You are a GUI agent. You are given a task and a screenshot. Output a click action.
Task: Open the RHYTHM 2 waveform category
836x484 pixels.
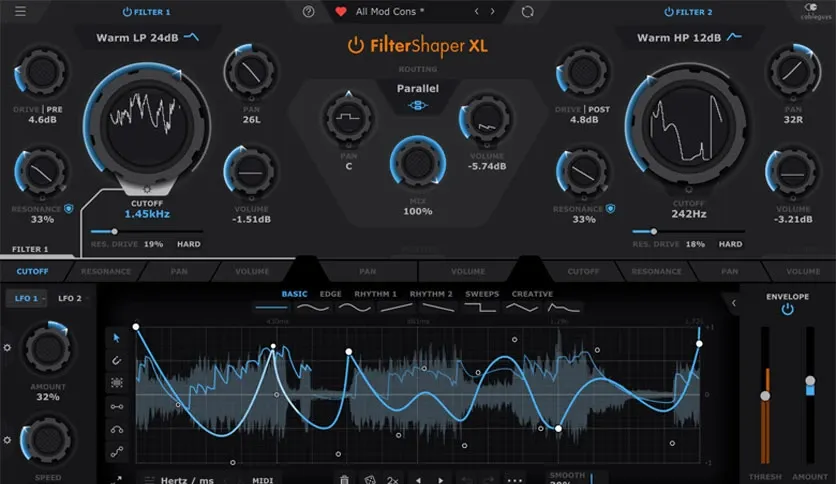click(431, 294)
